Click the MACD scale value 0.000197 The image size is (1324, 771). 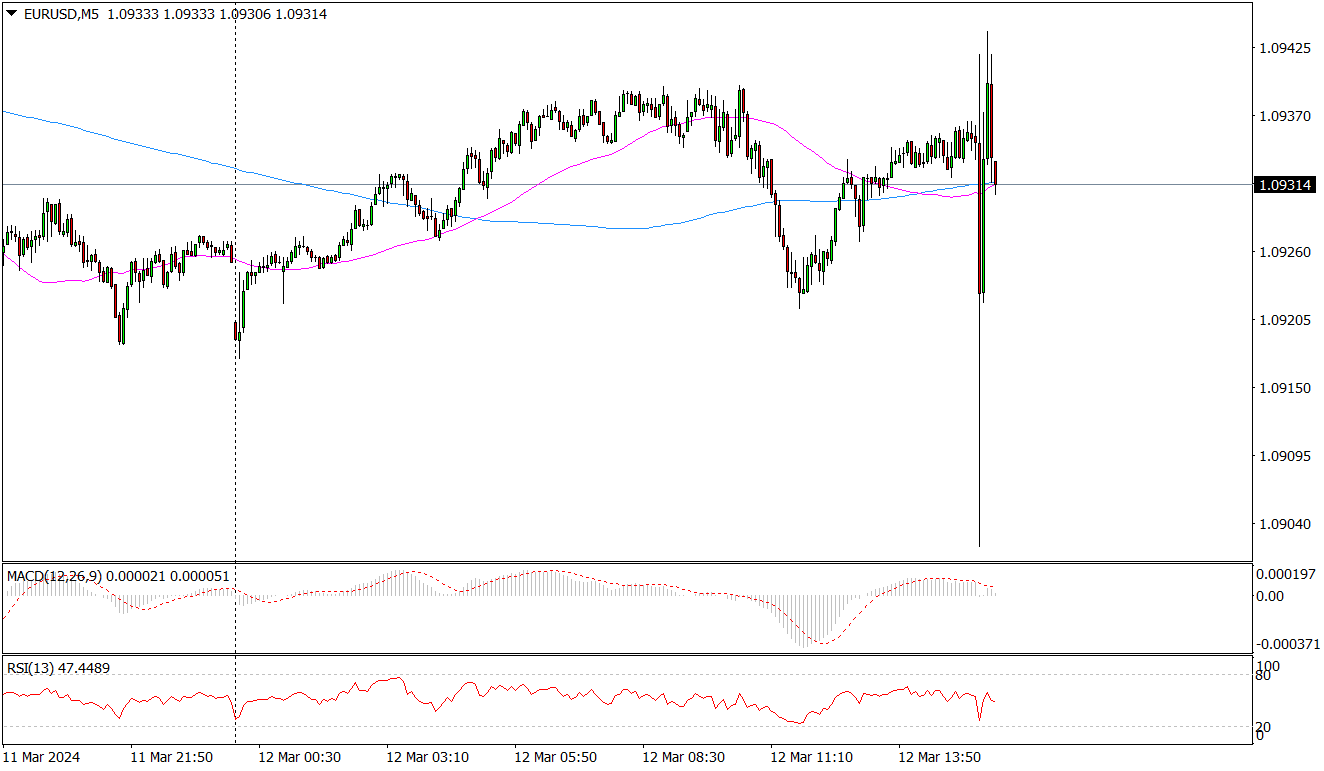point(1286,575)
